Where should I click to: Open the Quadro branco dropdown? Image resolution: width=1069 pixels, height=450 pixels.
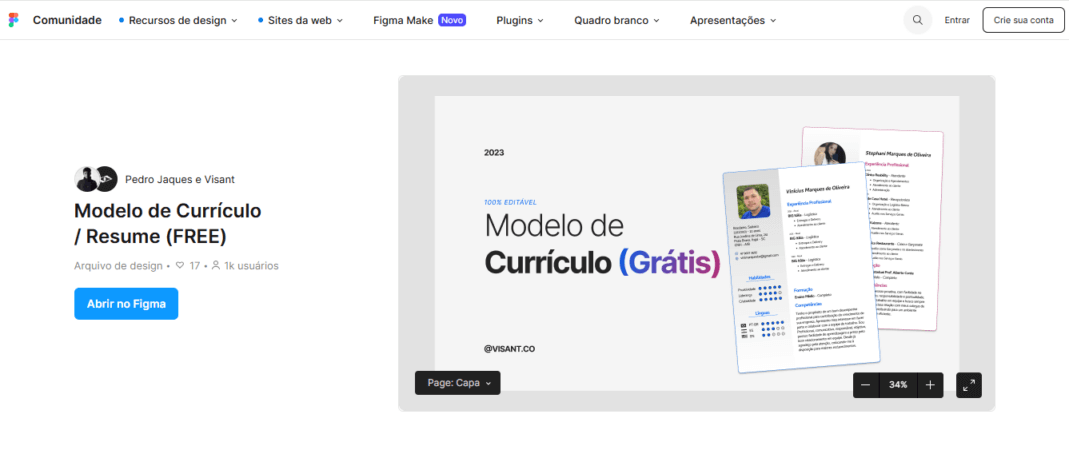click(617, 20)
